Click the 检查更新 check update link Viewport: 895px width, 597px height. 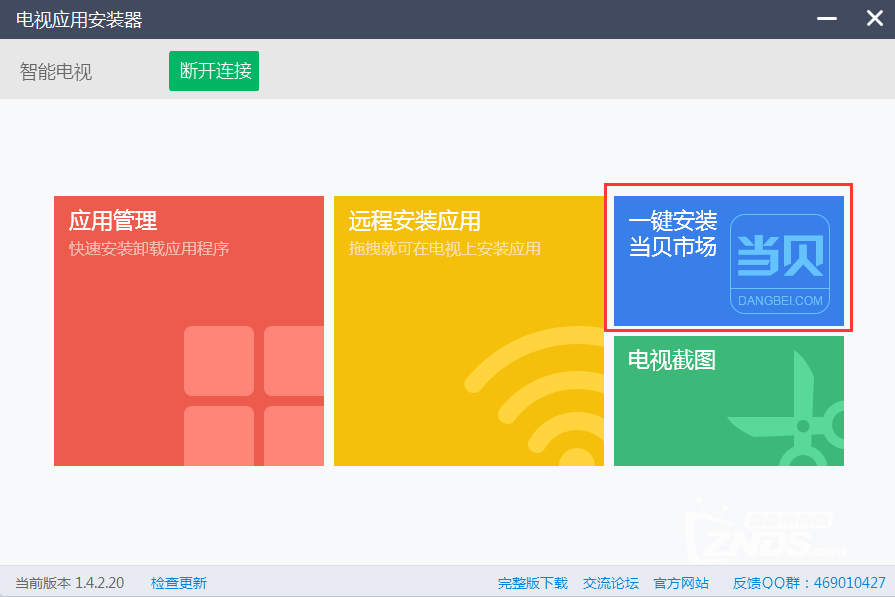(179, 583)
